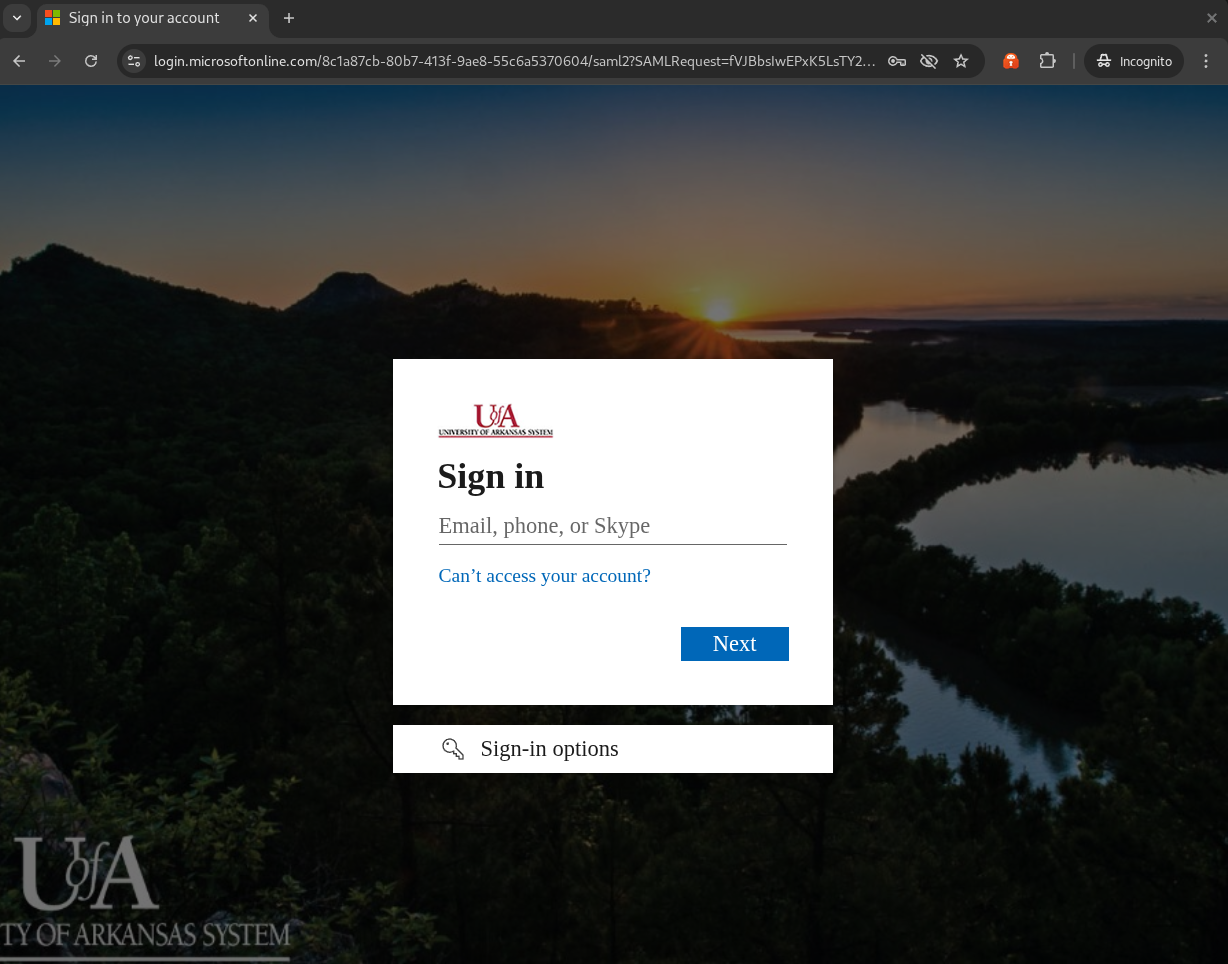Open the 'Can't access your account?' link
This screenshot has width=1228, height=964.
pyautogui.click(x=544, y=576)
